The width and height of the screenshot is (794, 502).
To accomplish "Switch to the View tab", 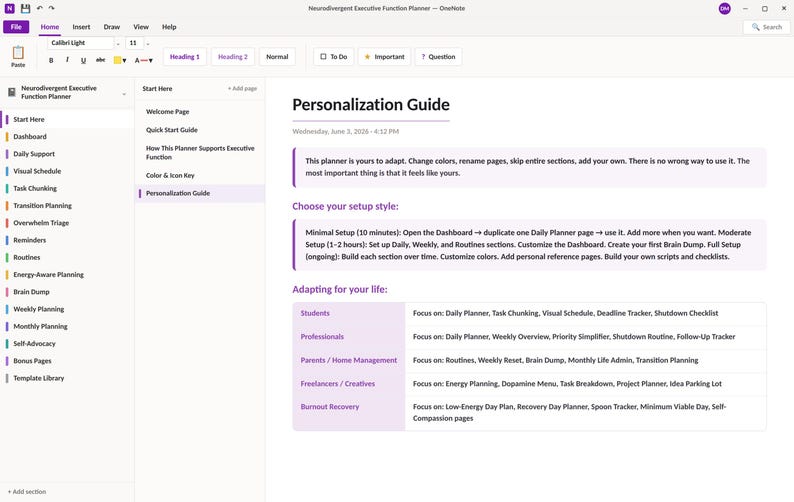I will click(141, 27).
